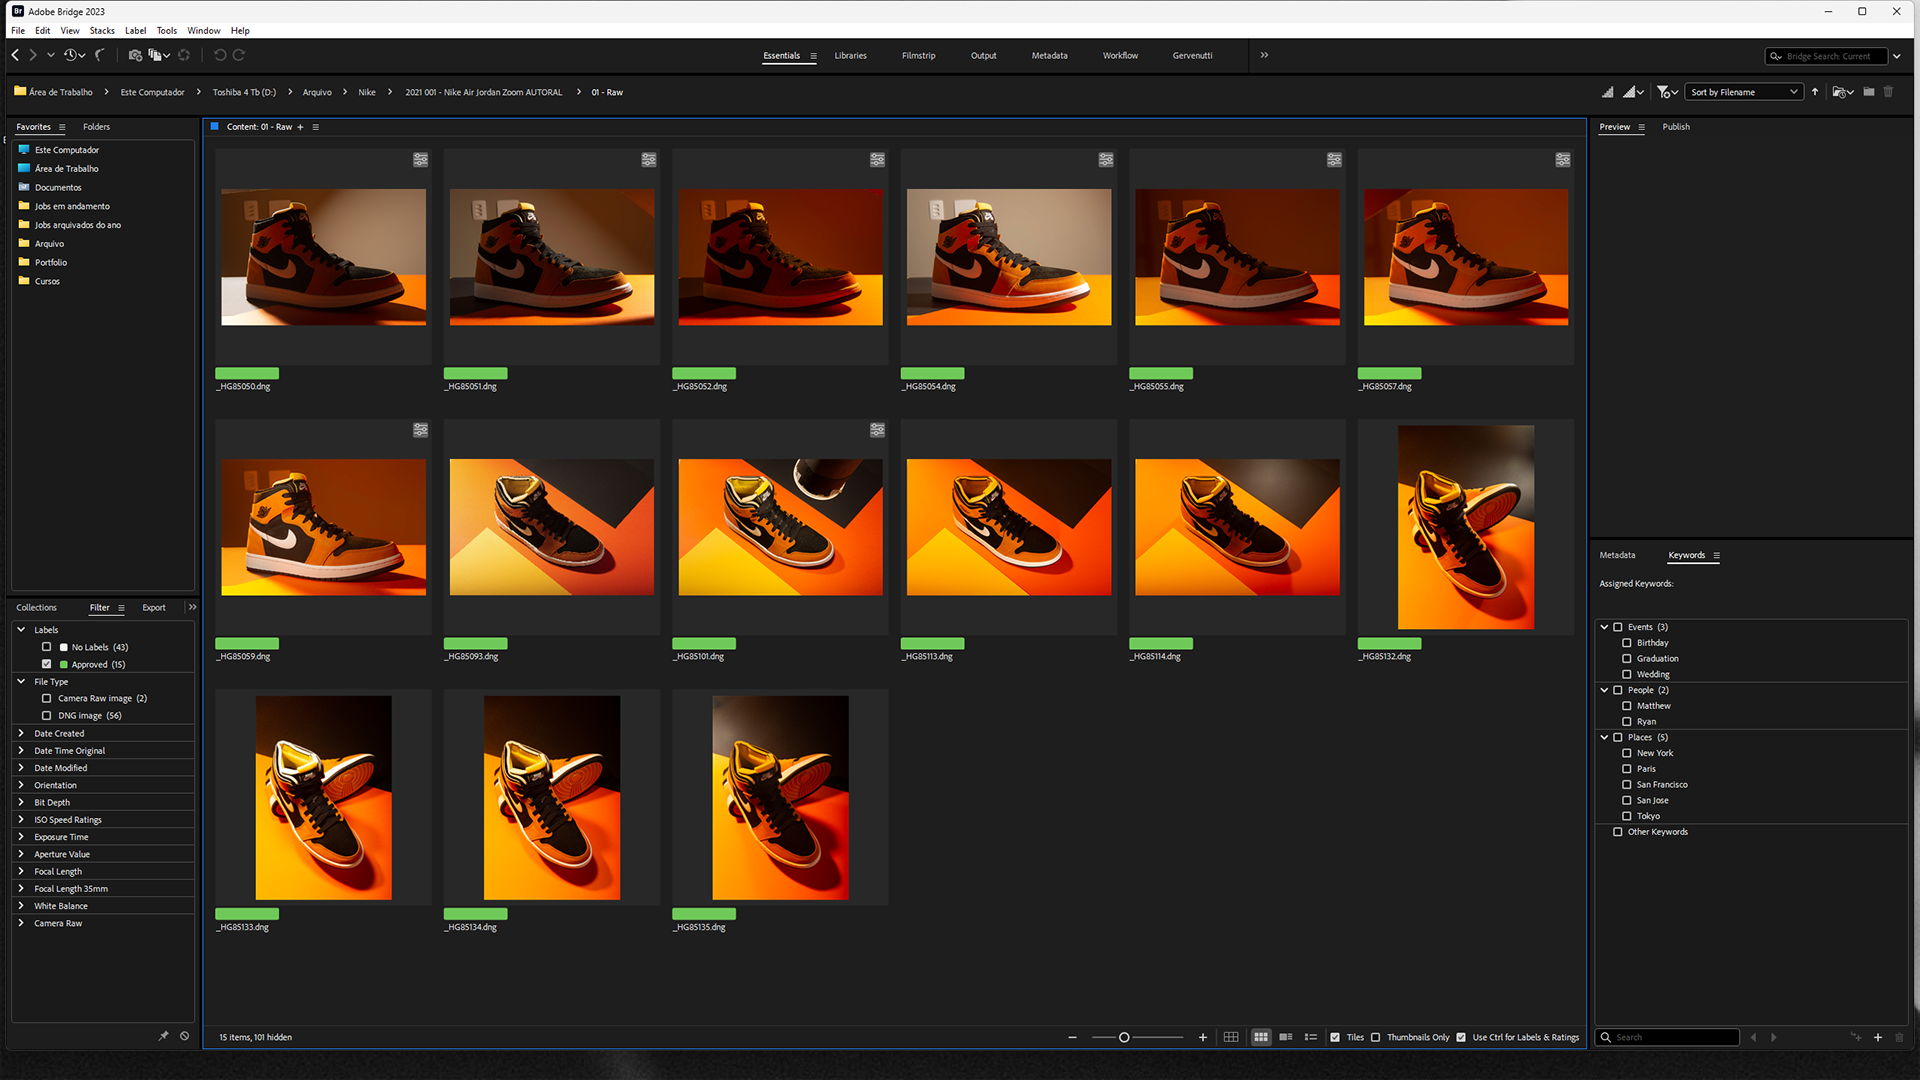Viewport: 1920px width, 1080px height.
Task: Add new content window plus icon
Action: point(300,127)
